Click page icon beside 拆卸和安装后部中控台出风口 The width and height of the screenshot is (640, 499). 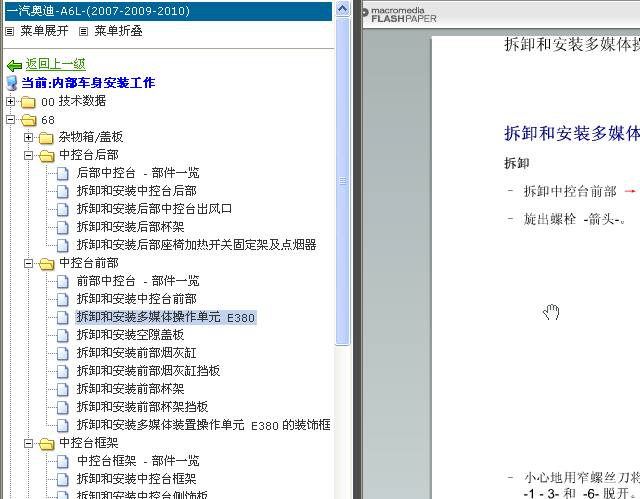(x=62, y=209)
